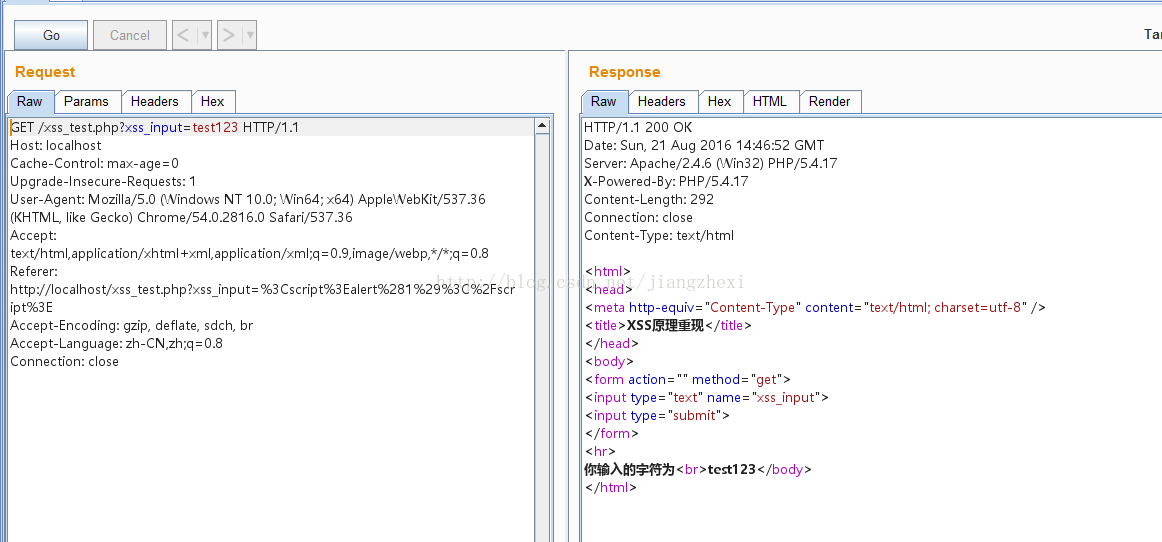
Task: Click the Content-Type: text/html response line
Action: tap(659, 235)
